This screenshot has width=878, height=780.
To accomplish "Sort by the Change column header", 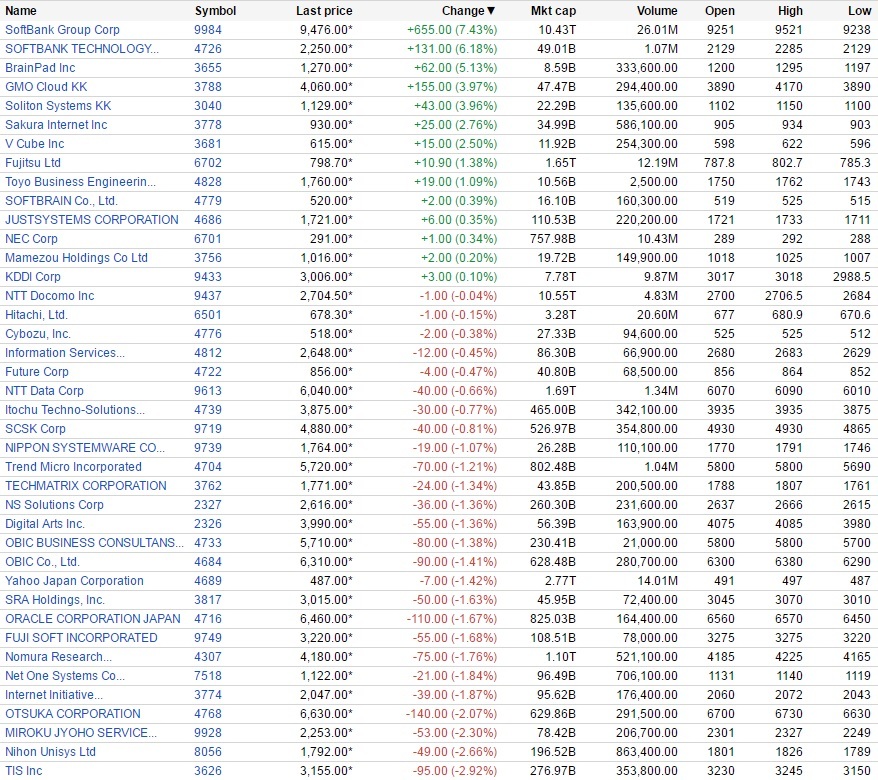I will tap(468, 11).
